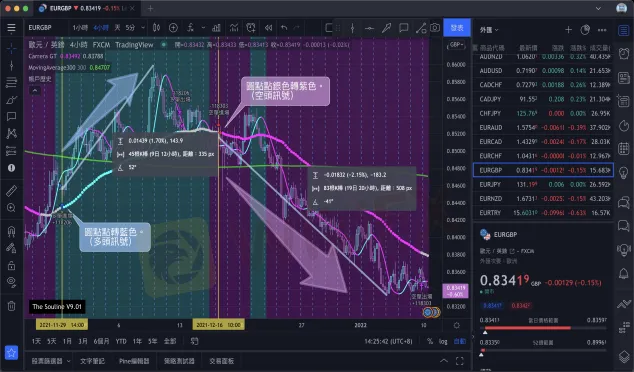Collapse the indicator legend chevron

click(35, 91)
